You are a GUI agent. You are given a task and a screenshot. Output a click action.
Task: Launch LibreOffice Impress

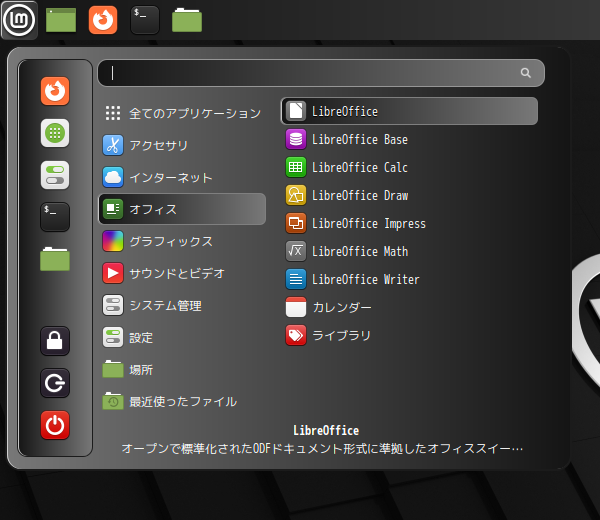coord(409,223)
